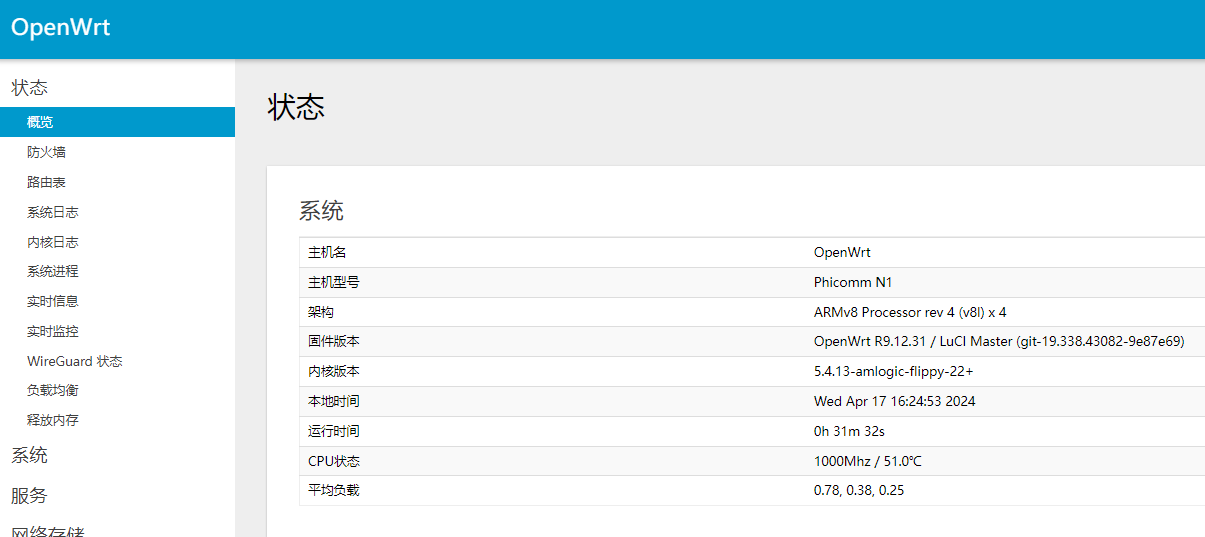Click the ARMv8 Processor architecture value
The image size is (1205, 537).
[x=910, y=312]
